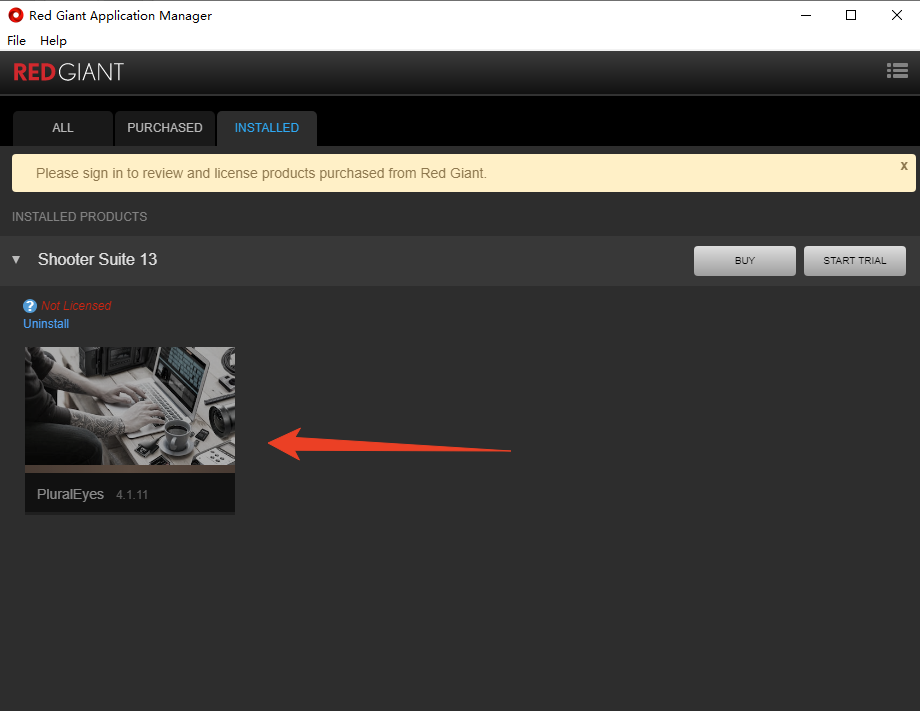The width and height of the screenshot is (920, 711).
Task: Click the Not Licensed status text
Action: pos(76,306)
